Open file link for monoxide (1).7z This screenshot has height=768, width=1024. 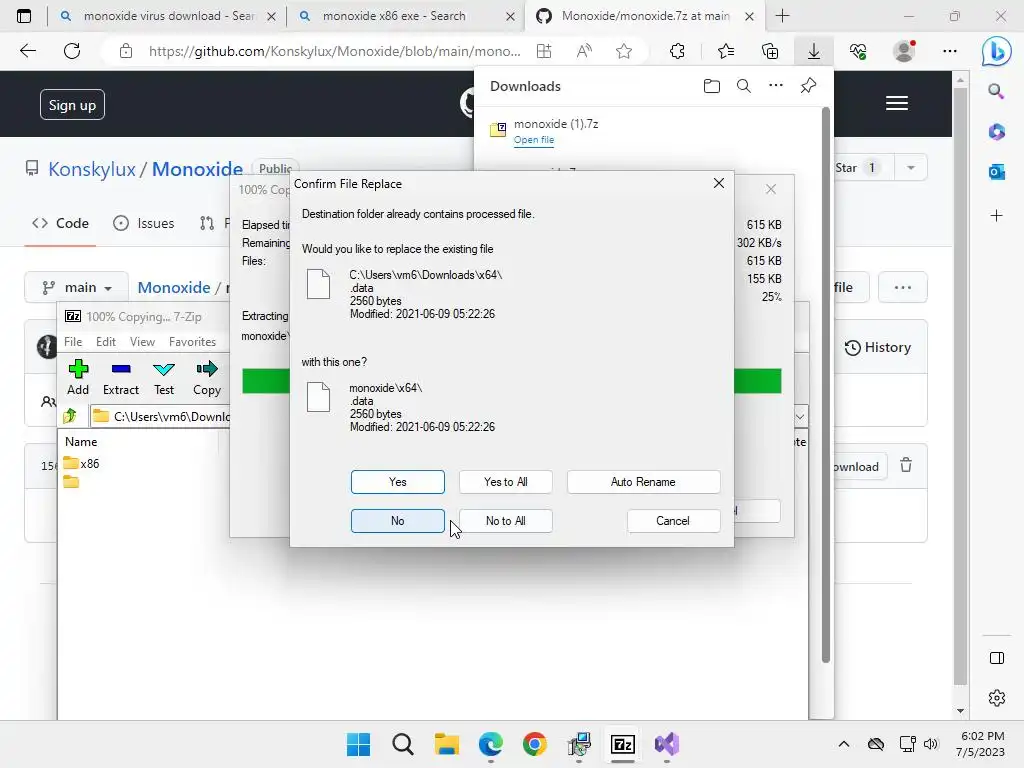(534, 140)
